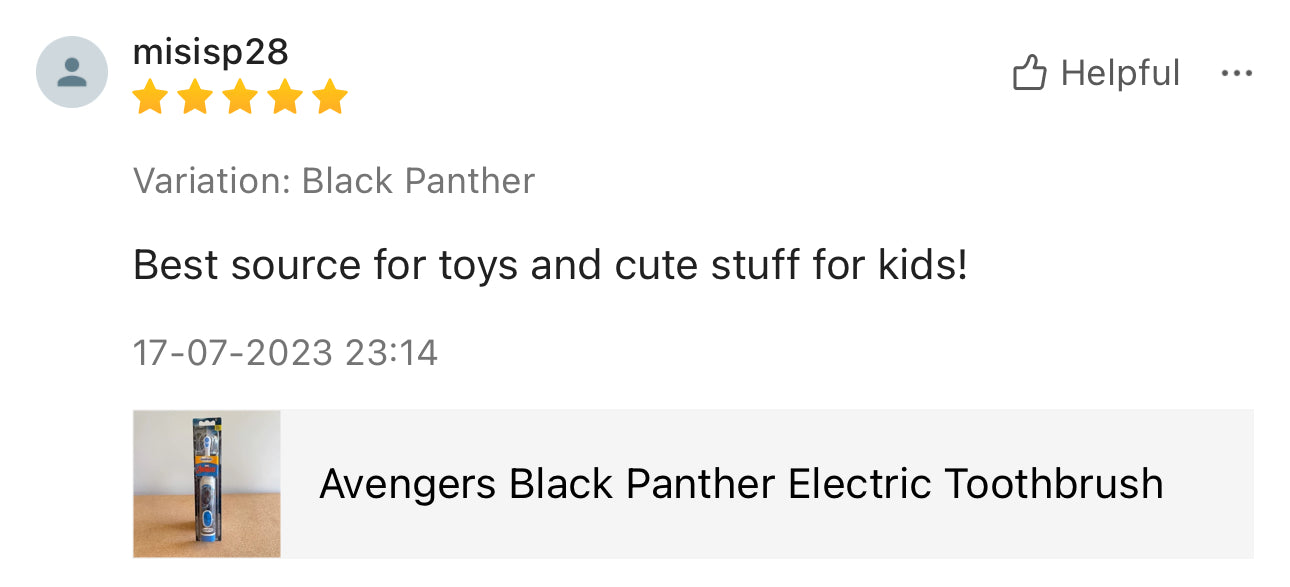Viewport: 1290px width, 587px height.
Task: Click the thumbs-up icon
Action: (x=1029, y=73)
